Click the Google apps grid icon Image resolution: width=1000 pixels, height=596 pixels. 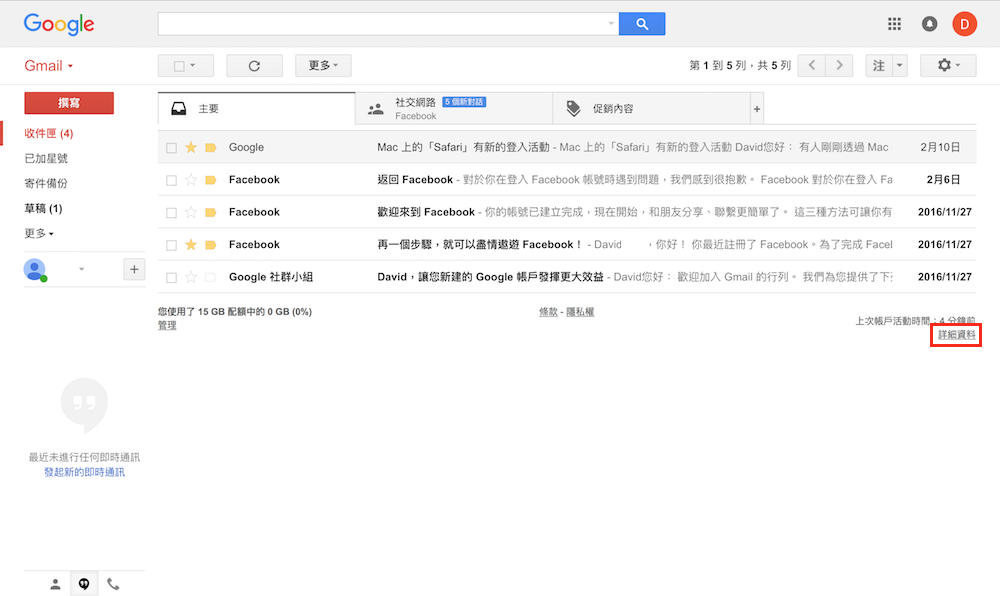pyautogui.click(x=894, y=24)
